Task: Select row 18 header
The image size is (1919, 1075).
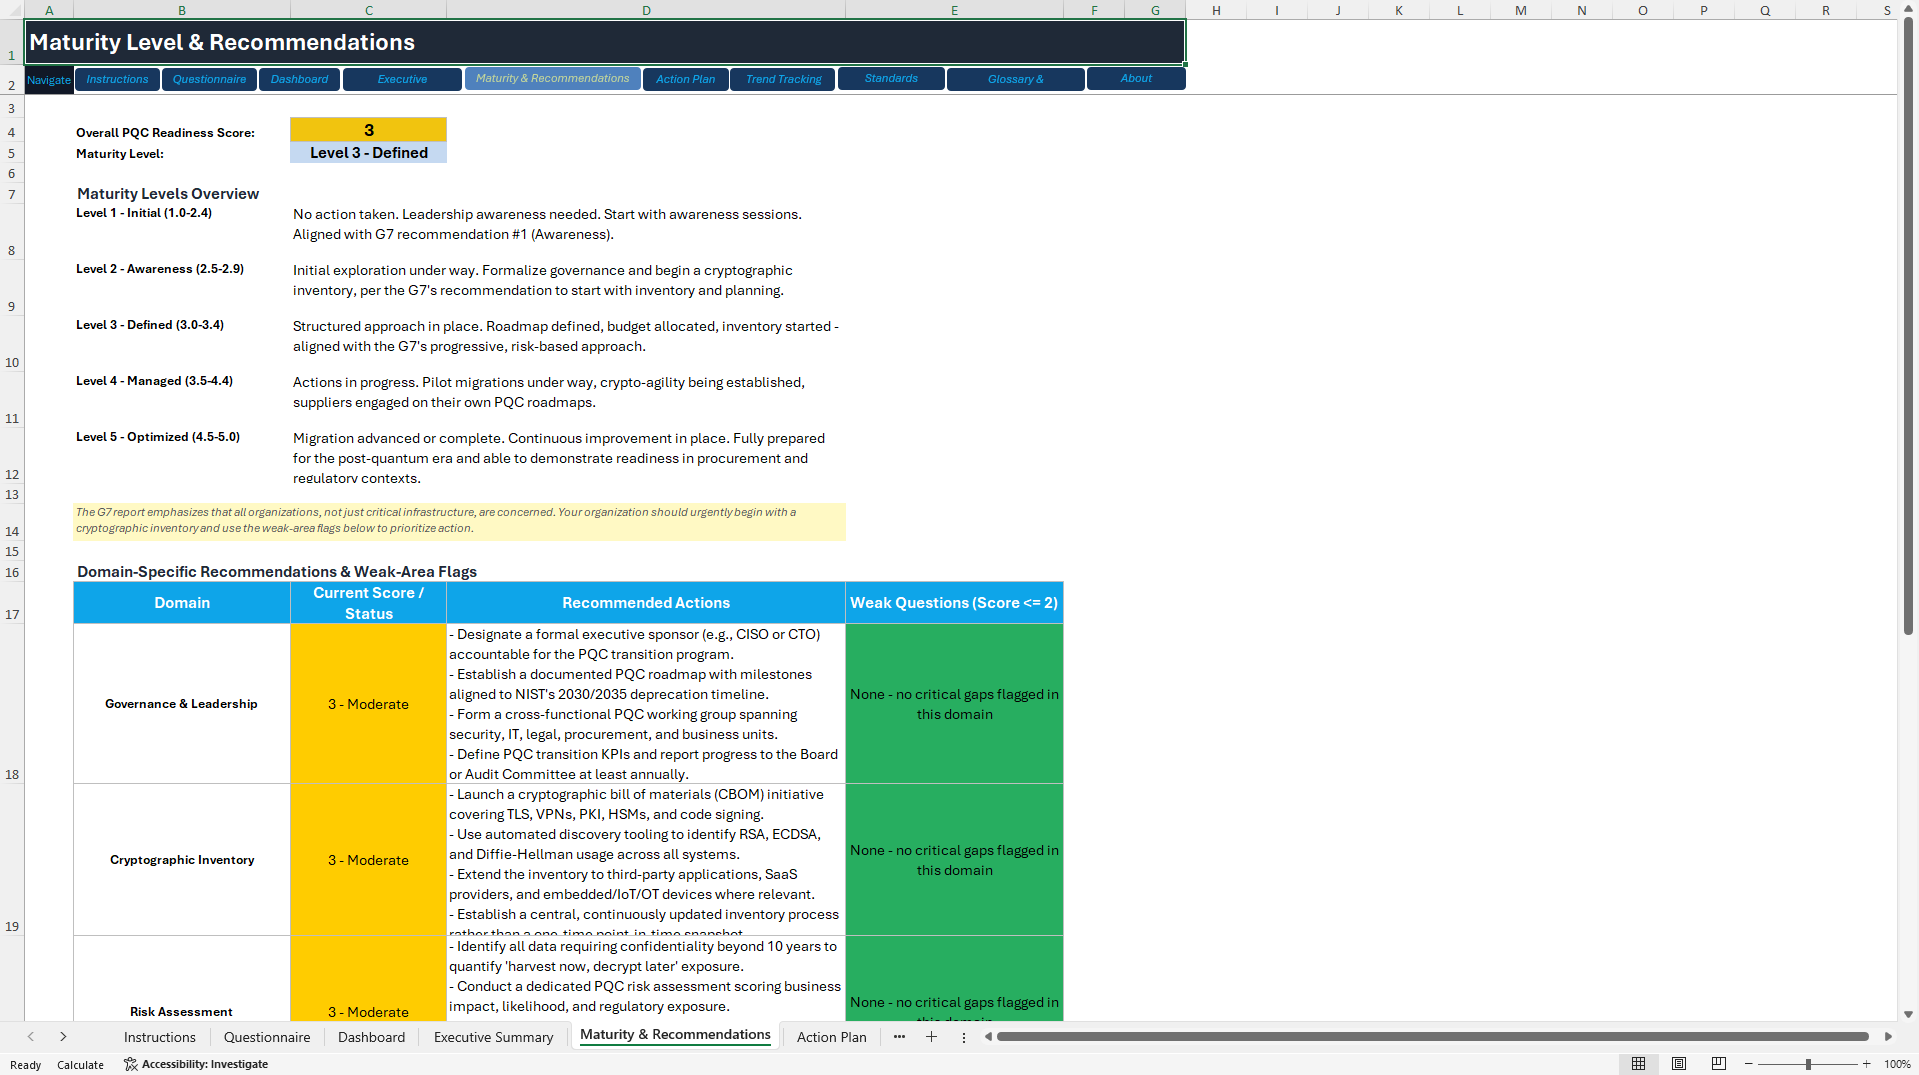Action: (x=12, y=704)
